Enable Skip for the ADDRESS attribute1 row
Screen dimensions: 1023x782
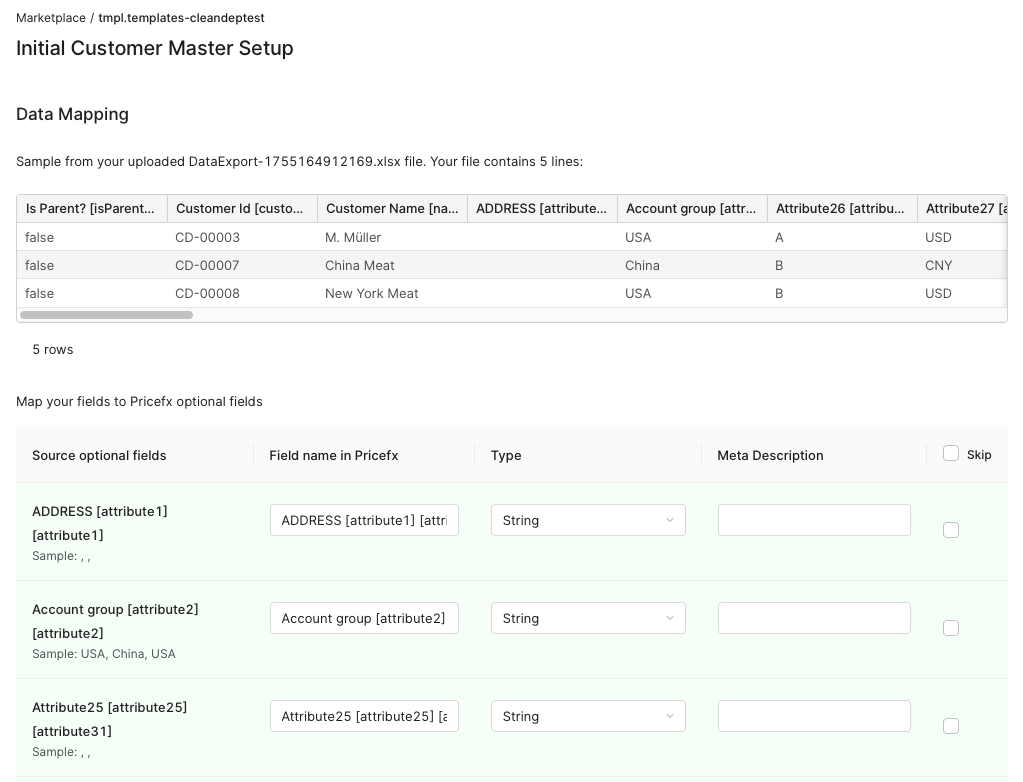coord(951,530)
